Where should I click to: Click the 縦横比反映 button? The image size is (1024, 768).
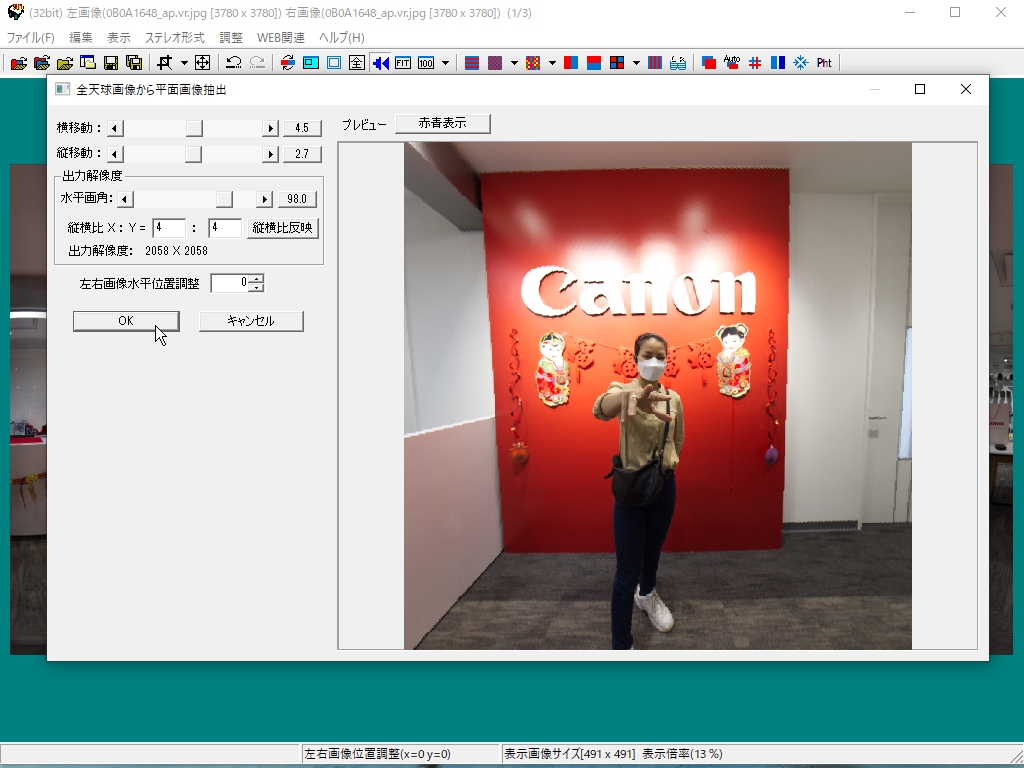(283, 228)
